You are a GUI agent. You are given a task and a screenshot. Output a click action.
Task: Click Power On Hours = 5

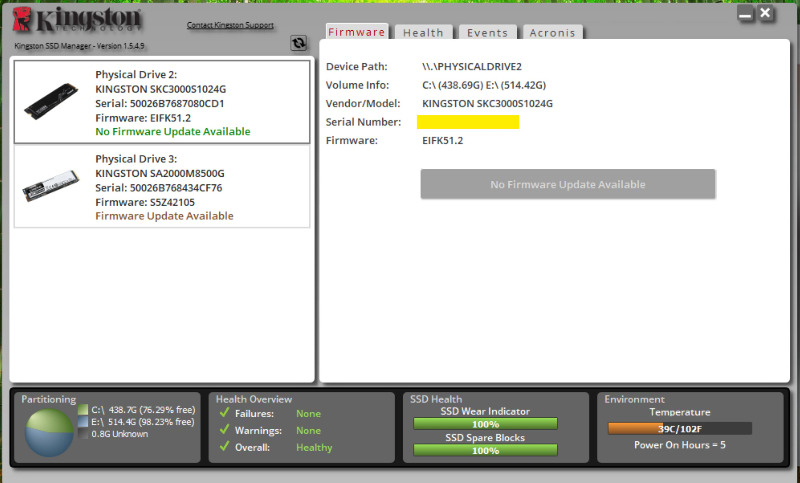(680, 445)
